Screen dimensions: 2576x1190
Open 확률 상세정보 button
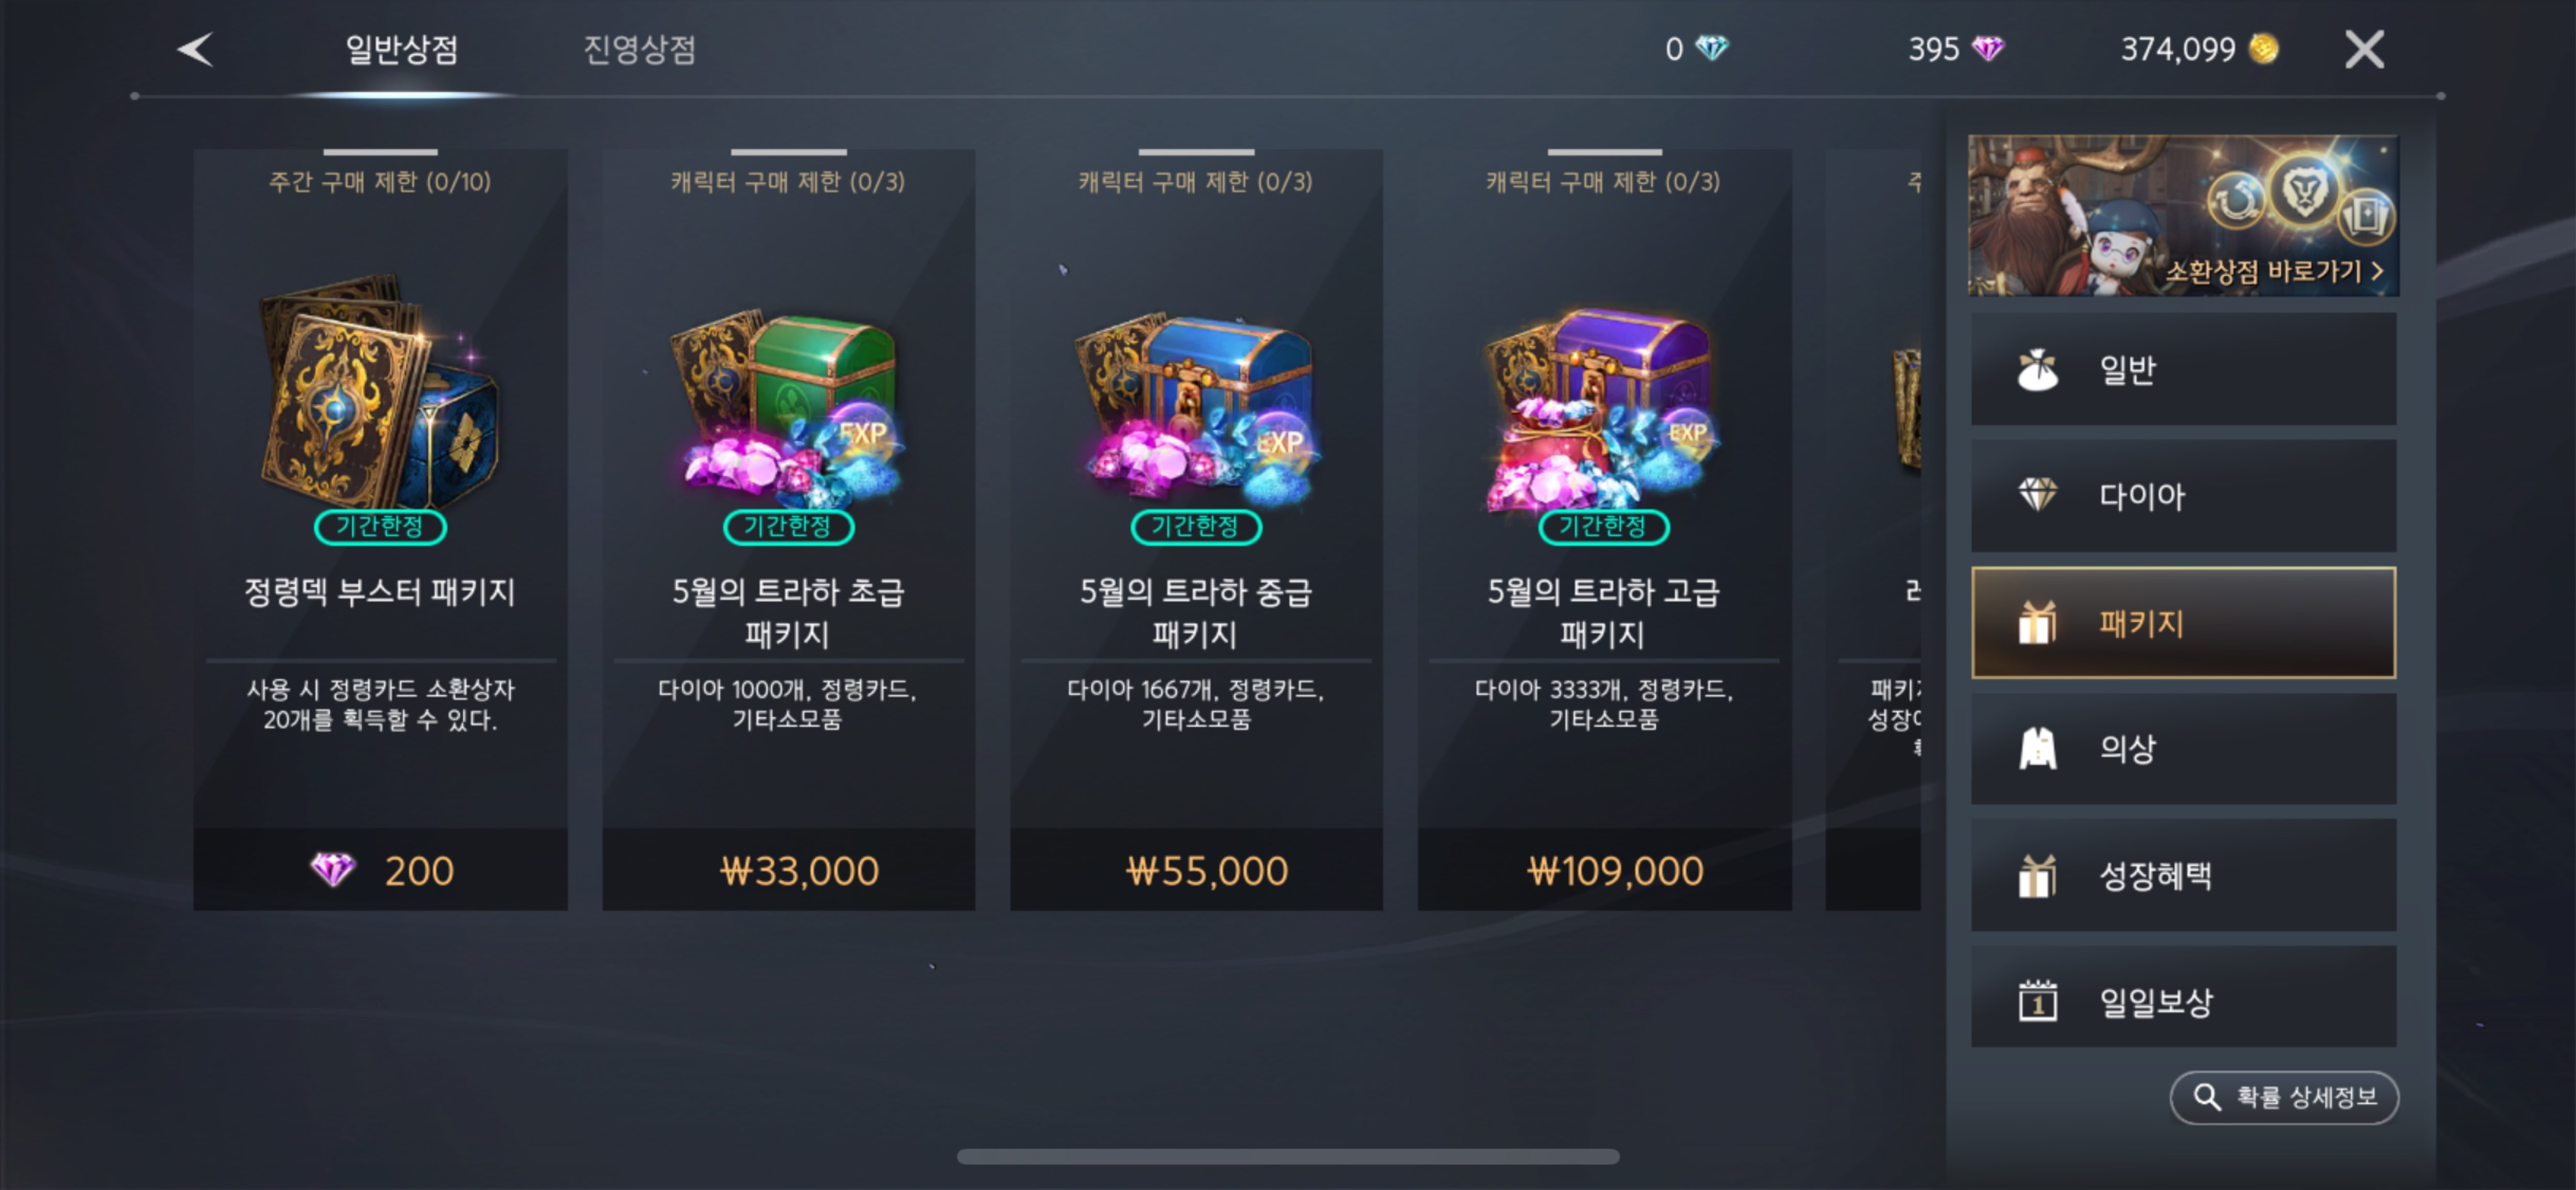(x=2284, y=1097)
